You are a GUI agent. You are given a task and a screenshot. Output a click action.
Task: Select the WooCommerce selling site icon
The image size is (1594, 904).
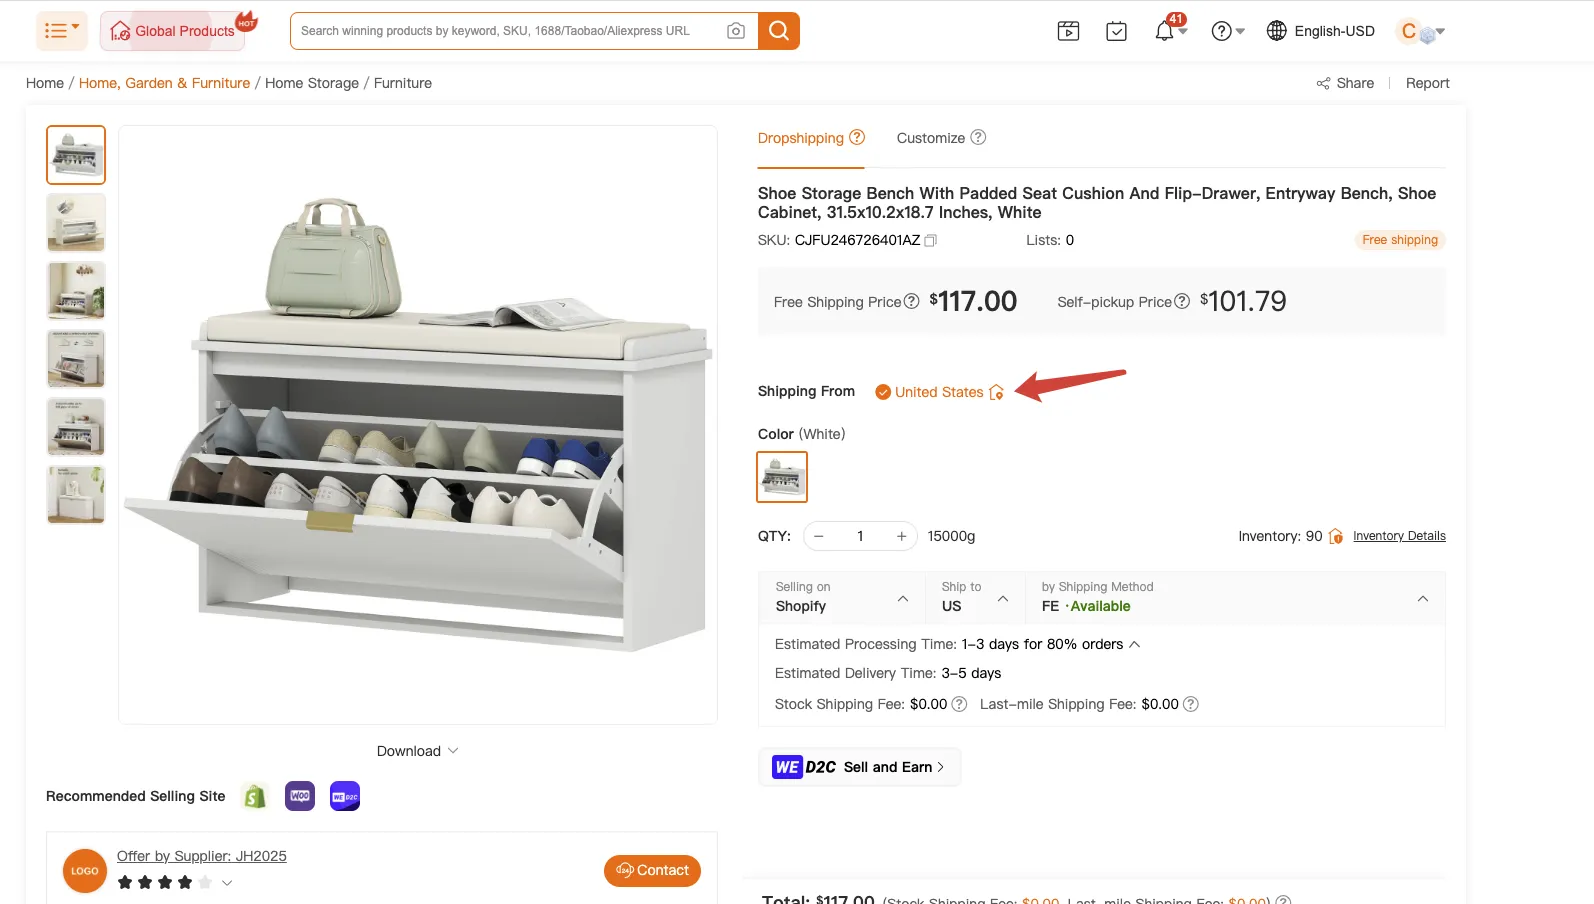(300, 796)
